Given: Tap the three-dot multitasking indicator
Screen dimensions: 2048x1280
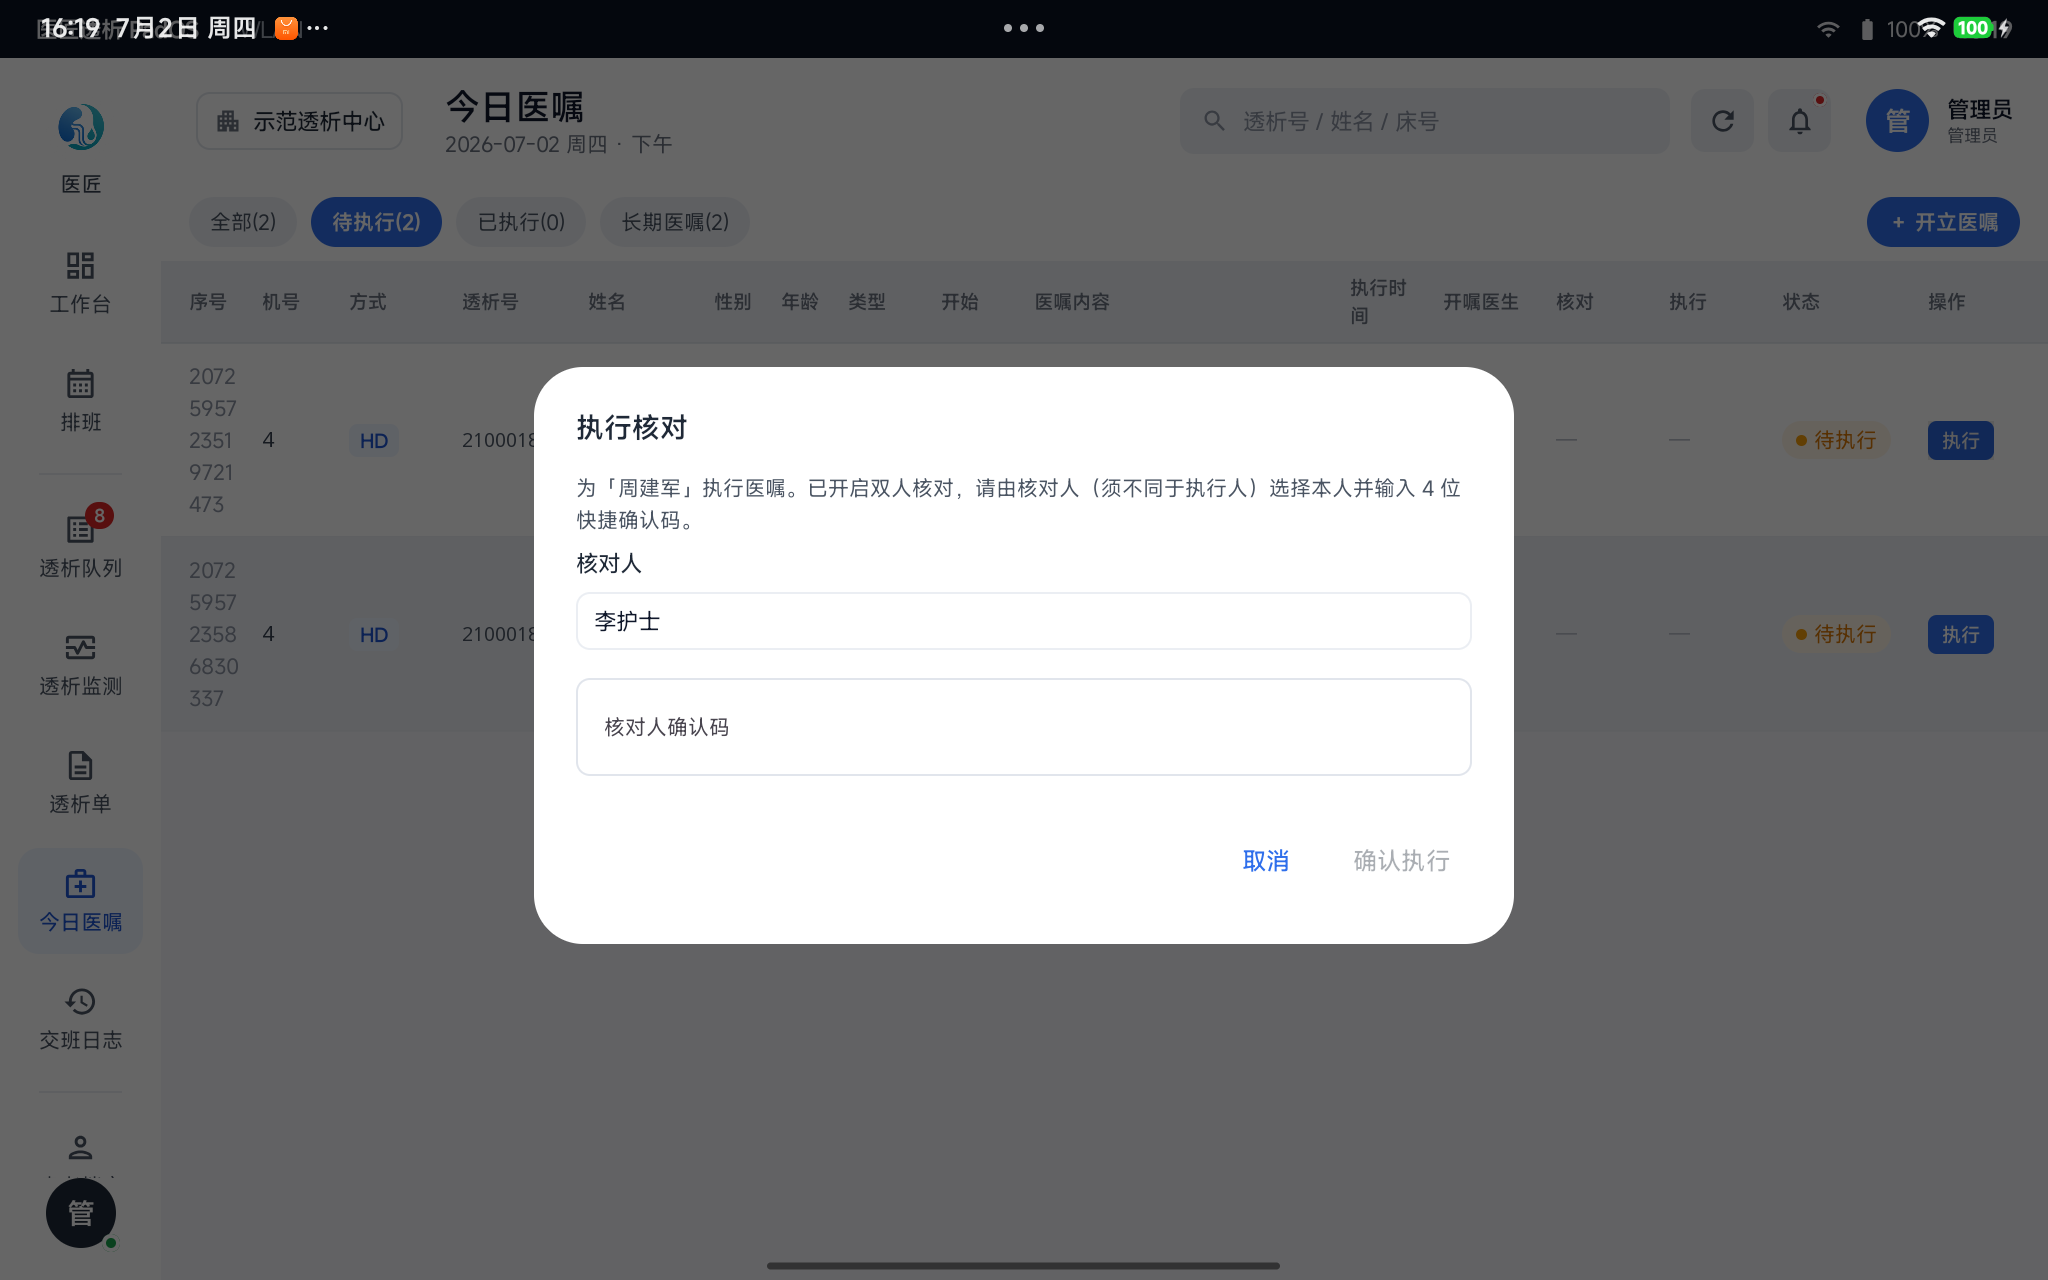Looking at the screenshot, I should coord(1024,28).
